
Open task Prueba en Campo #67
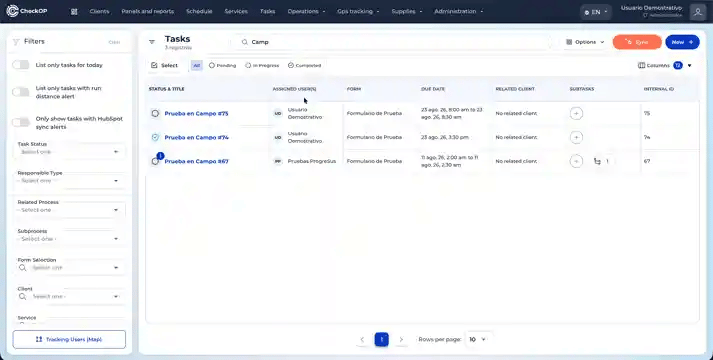click(196, 161)
